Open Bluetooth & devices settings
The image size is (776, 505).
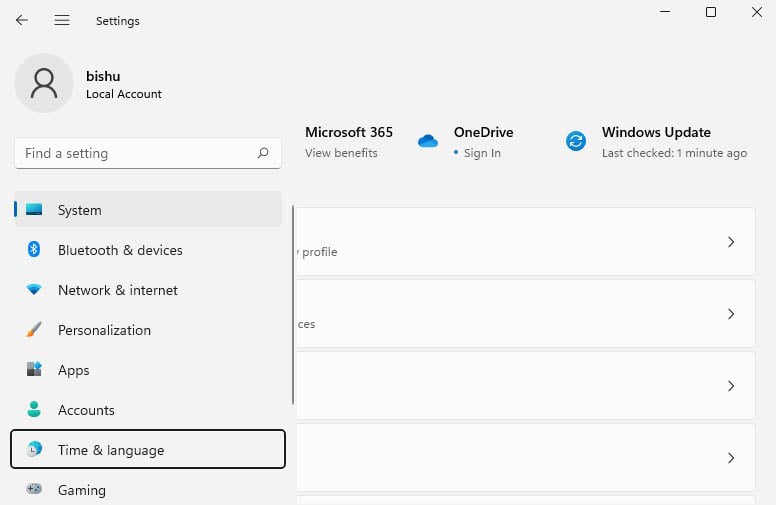(x=148, y=250)
